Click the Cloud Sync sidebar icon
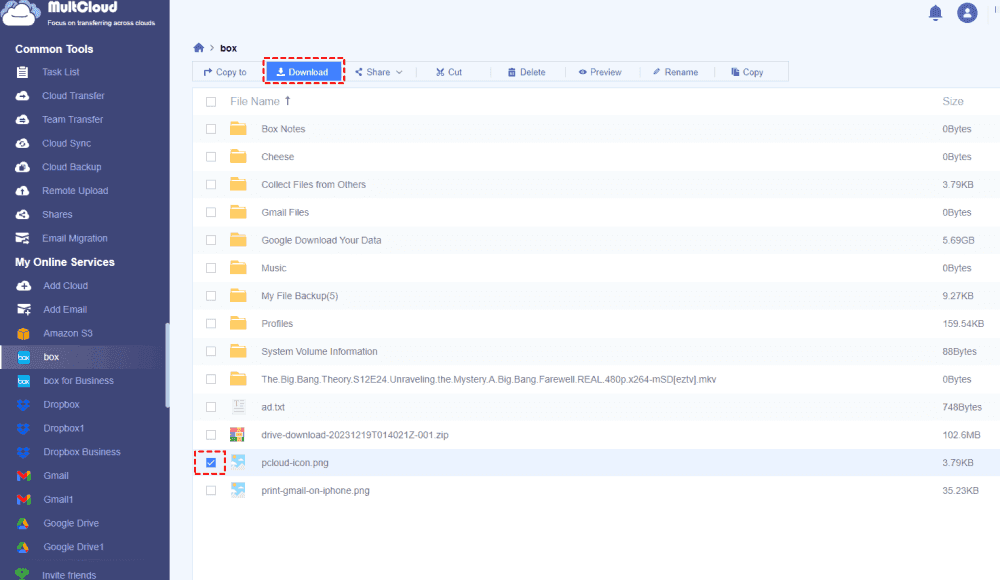 [x=22, y=144]
